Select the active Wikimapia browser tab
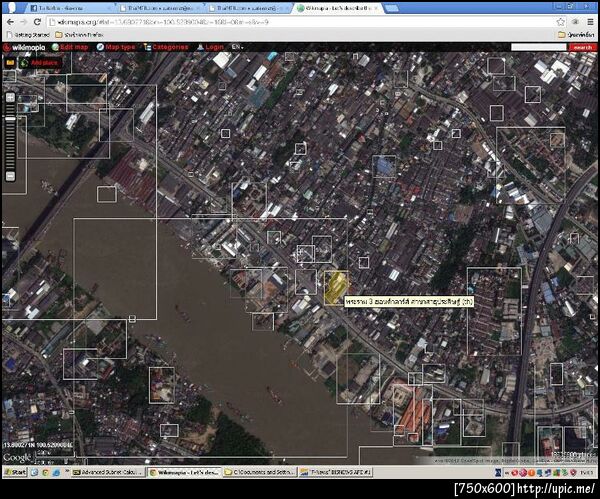Screen dimensions: 600x499 click(x=338, y=8)
